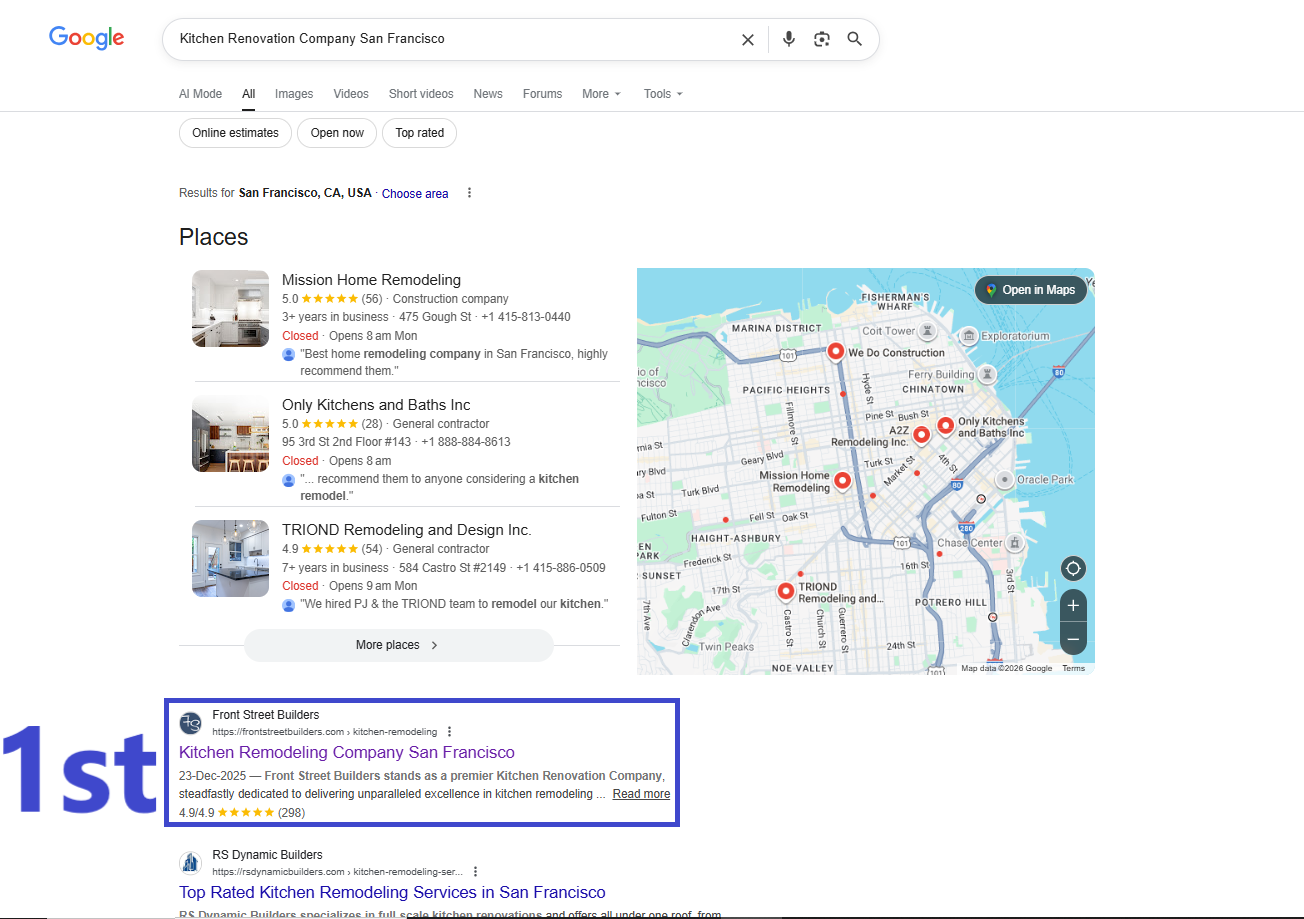Click Read more in Front Street snippet
The height and width of the screenshot is (919, 1304).
point(641,794)
